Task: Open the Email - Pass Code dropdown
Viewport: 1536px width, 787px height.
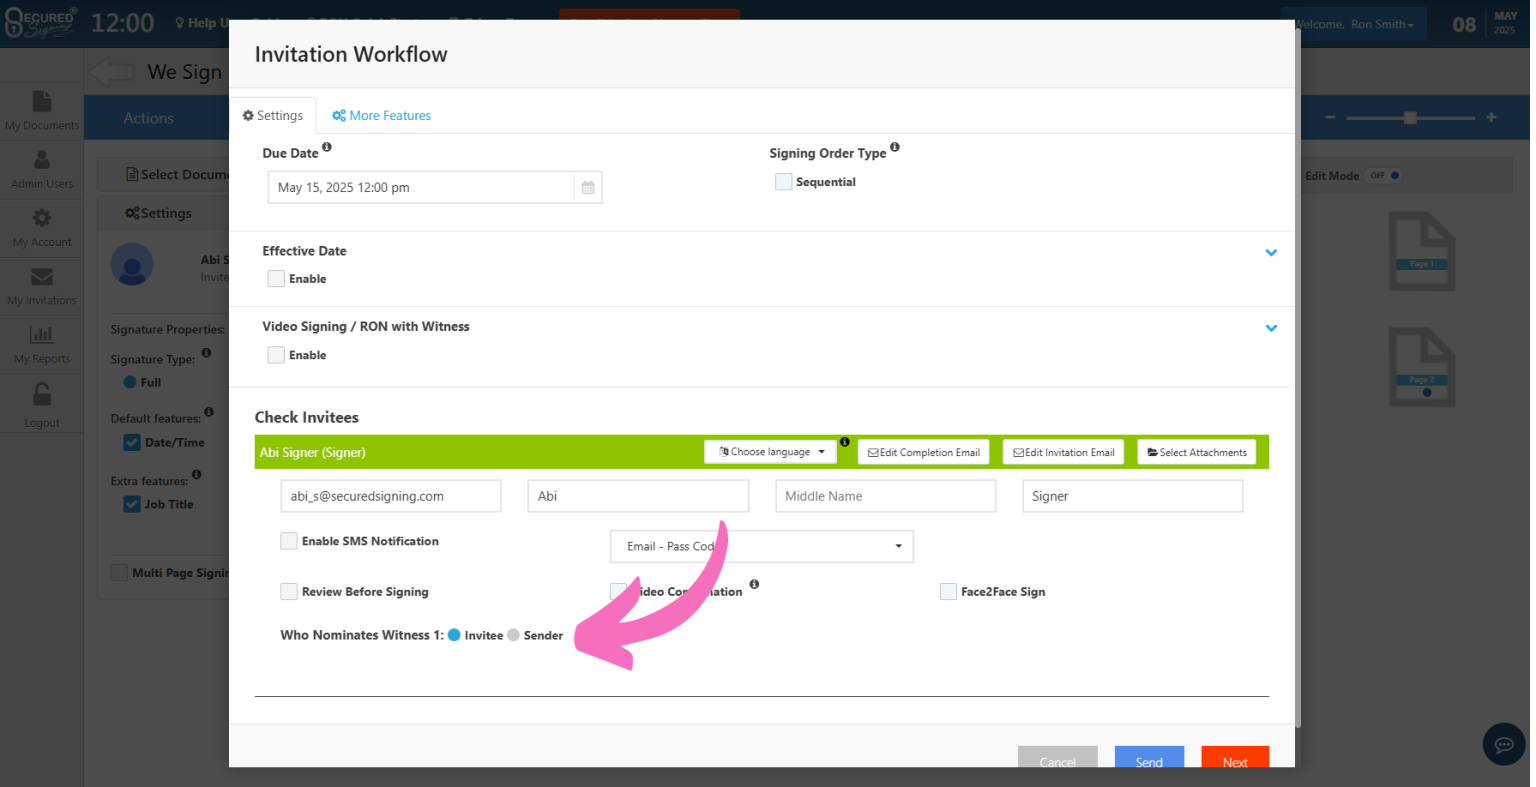Action: (x=762, y=547)
